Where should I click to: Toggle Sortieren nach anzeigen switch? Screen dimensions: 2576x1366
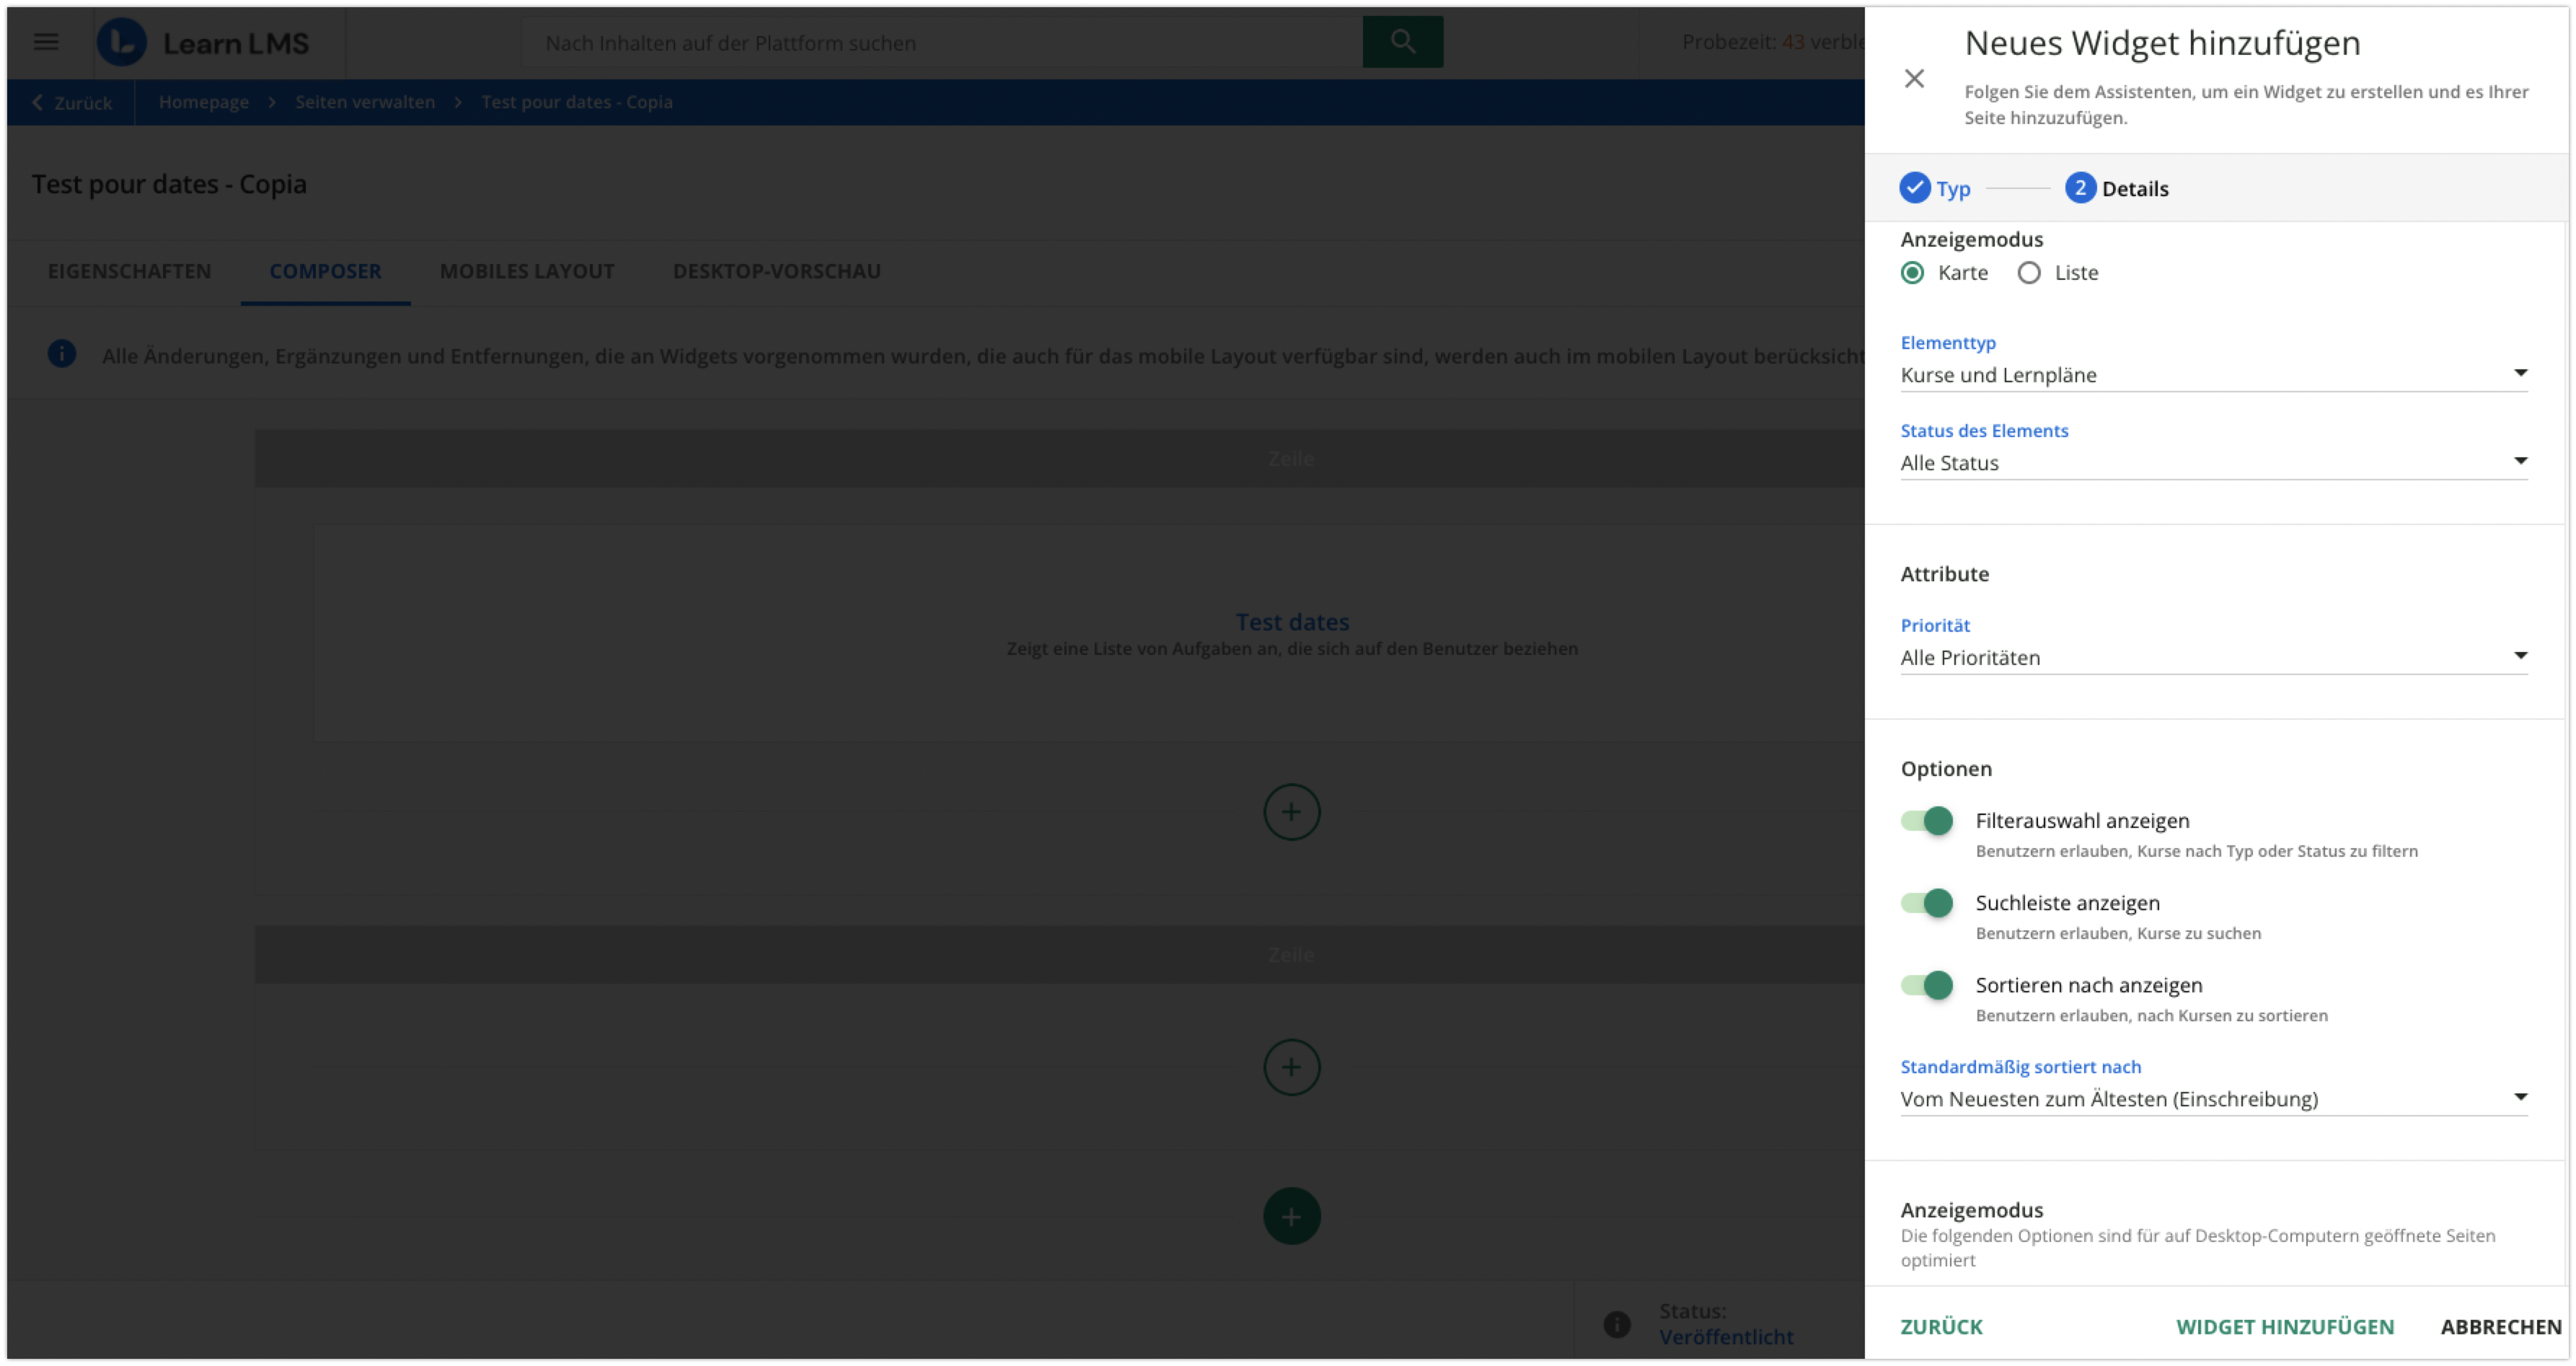point(1926,985)
